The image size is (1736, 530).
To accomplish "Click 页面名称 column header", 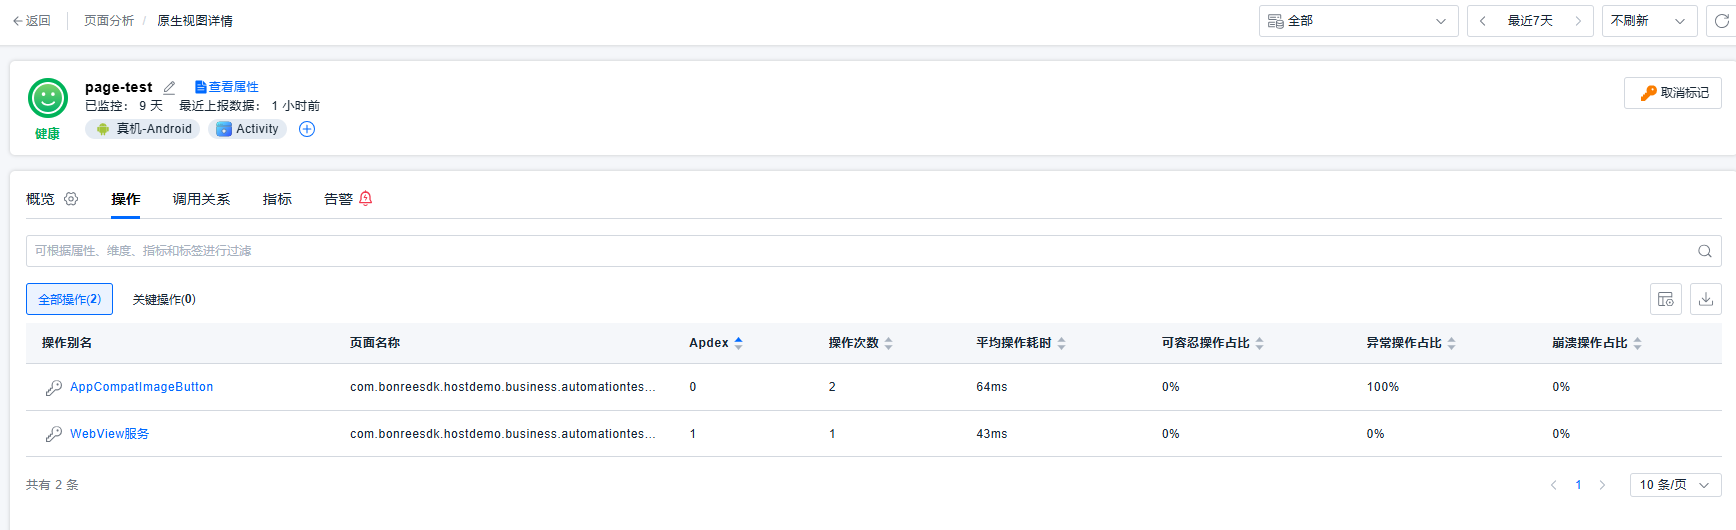I will coord(375,343).
